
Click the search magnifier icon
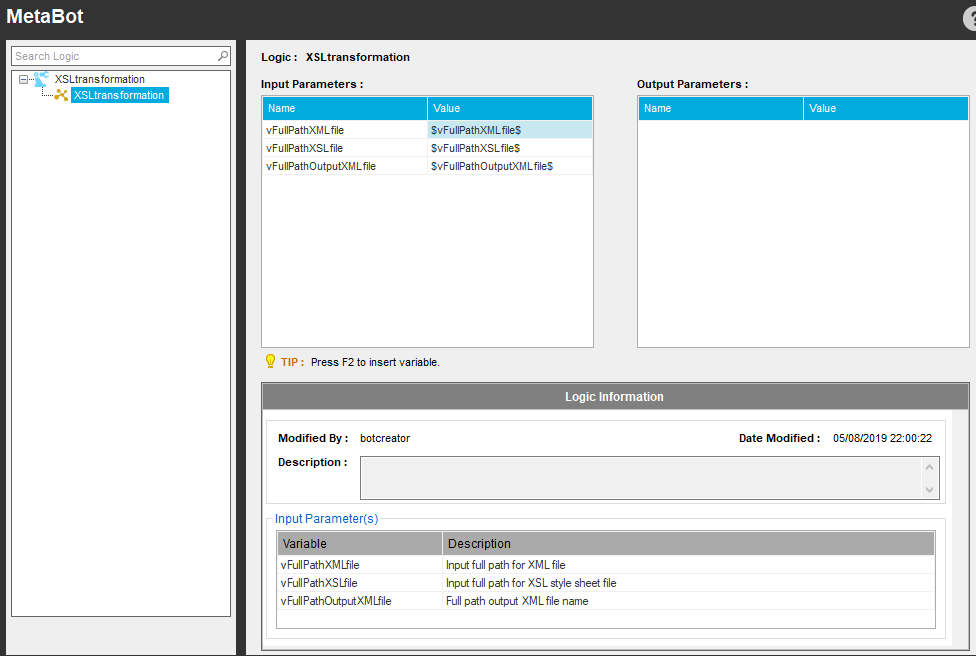click(223, 57)
